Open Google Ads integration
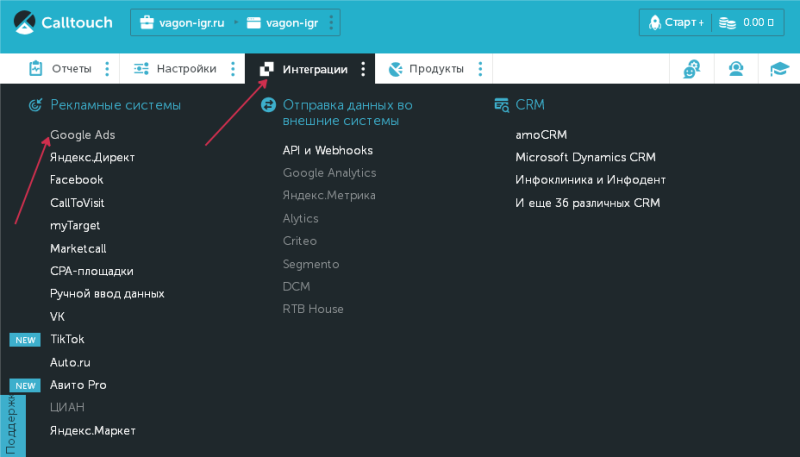 (83, 135)
